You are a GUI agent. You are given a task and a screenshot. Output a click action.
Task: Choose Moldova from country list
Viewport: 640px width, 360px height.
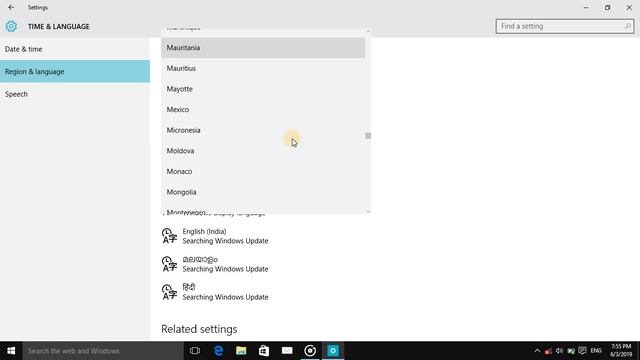(x=263, y=151)
